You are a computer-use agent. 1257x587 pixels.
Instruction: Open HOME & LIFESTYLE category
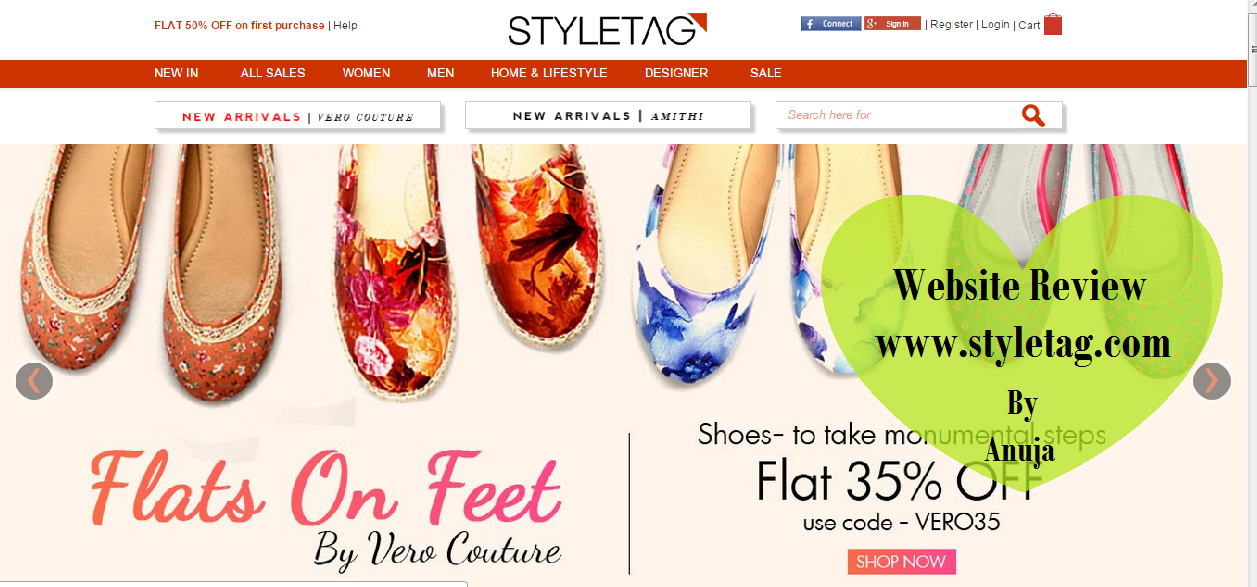[x=549, y=73]
